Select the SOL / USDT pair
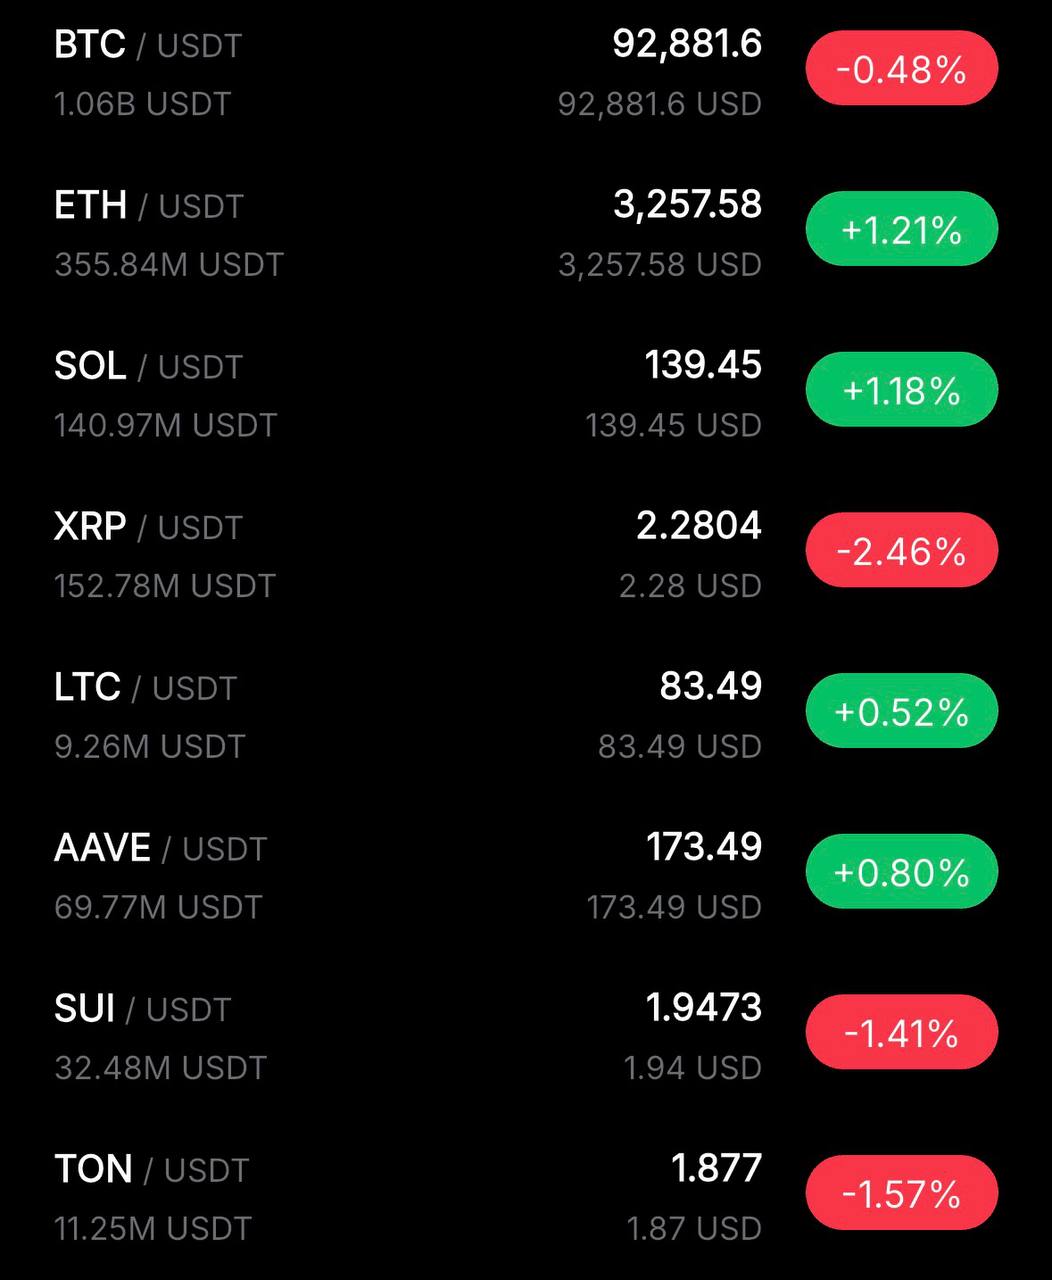This screenshot has height=1280, width=1052. [x=148, y=367]
